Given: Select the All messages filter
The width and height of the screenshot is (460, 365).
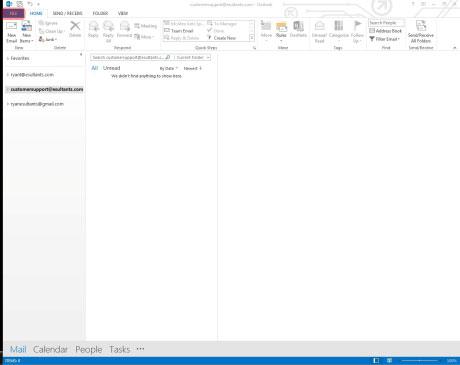Looking at the screenshot, I should pyautogui.click(x=95, y=68).
